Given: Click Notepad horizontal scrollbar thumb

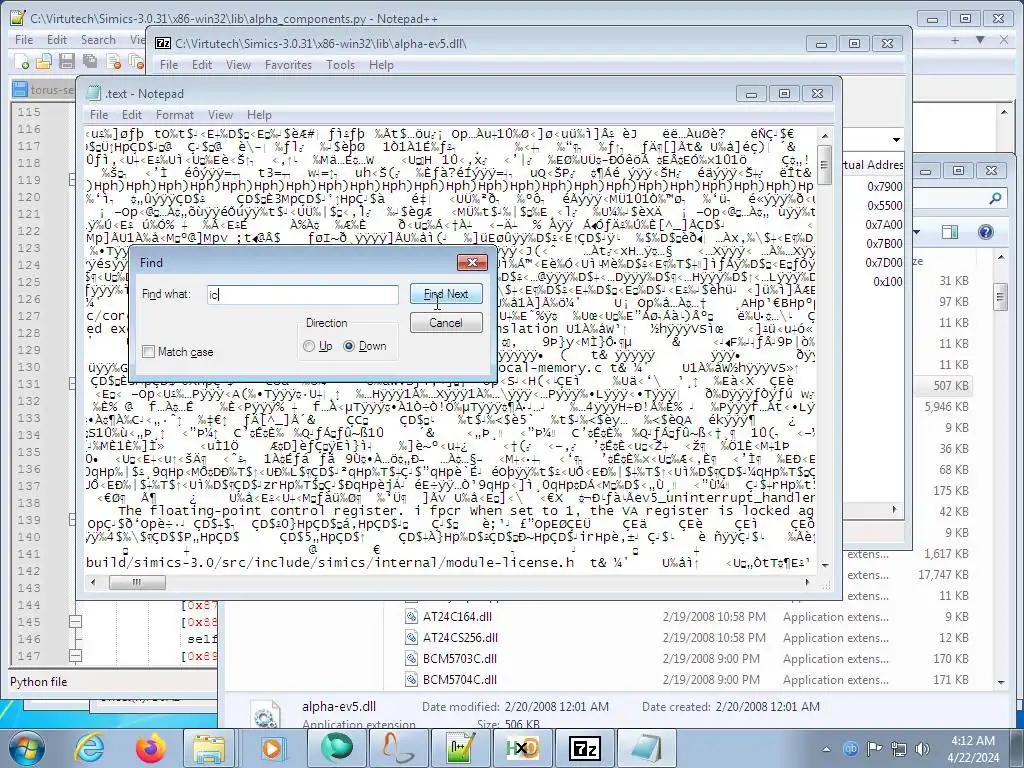Looking at the screenshot, I should [x=136, y=582].
